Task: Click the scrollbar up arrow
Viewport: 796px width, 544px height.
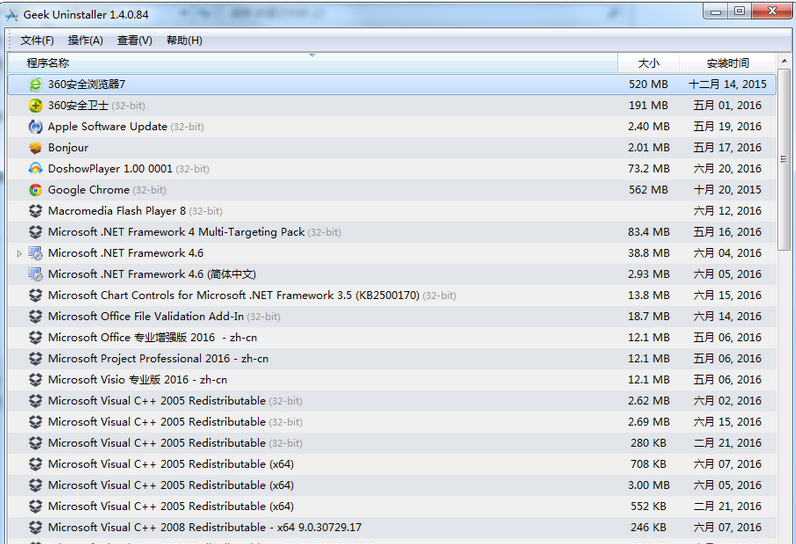Action: [784, 61]
